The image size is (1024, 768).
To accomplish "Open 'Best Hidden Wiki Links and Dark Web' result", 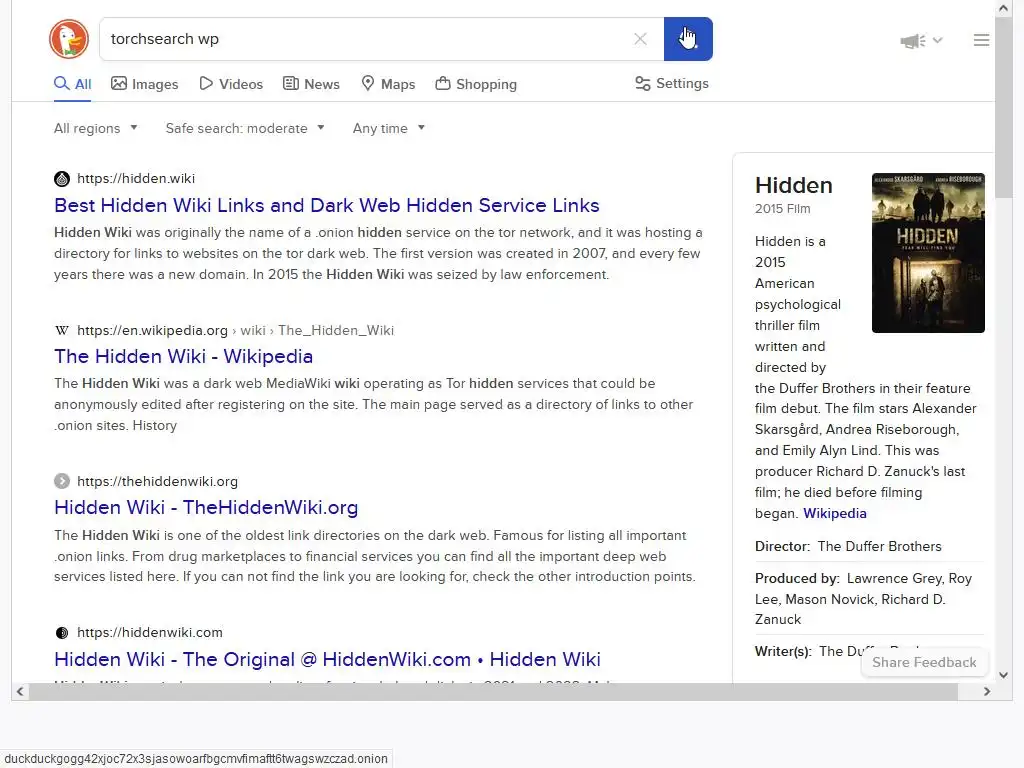I will tap(327, 205).
